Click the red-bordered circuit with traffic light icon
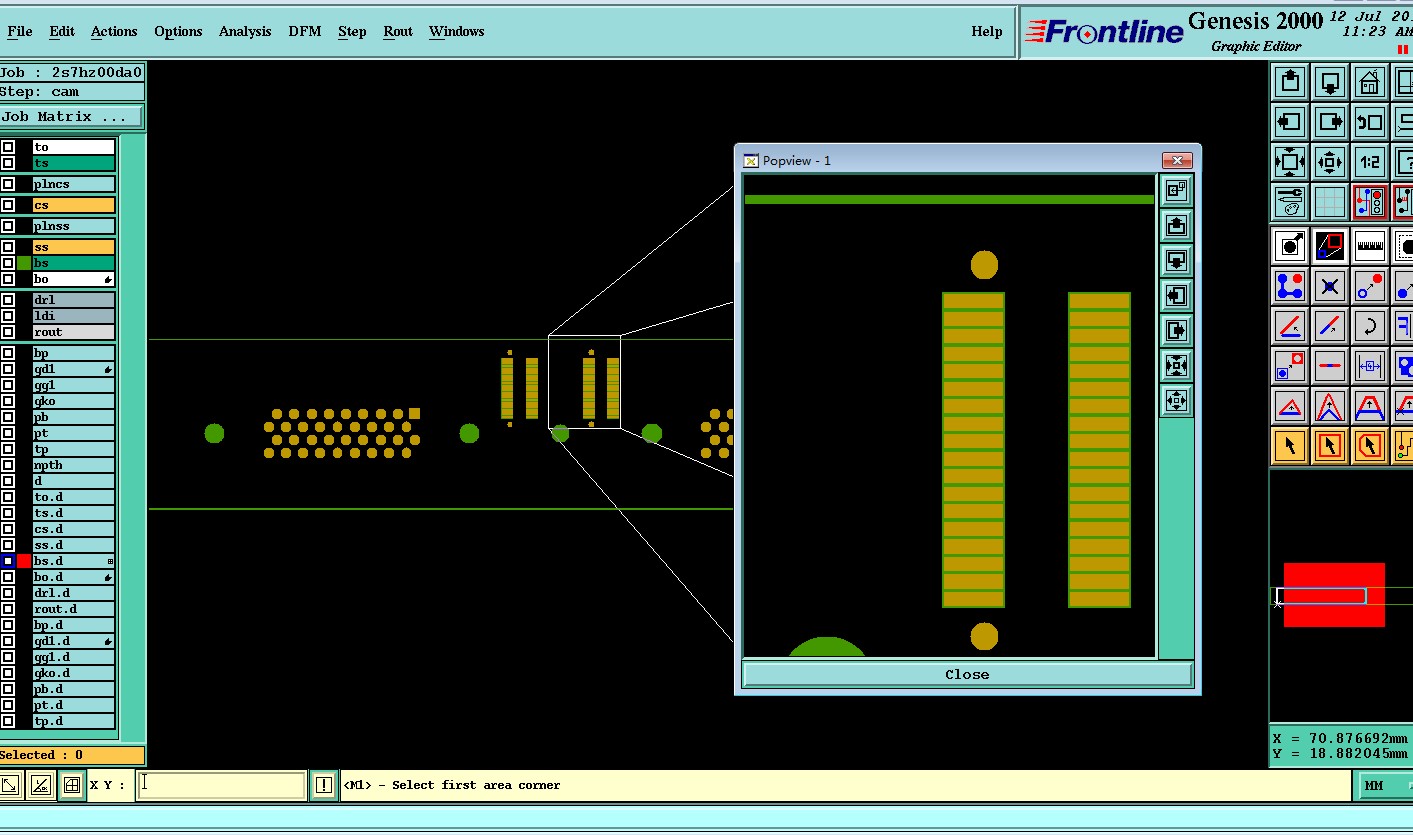Viewport: 1413px width, 835px height. point(1369,202)
